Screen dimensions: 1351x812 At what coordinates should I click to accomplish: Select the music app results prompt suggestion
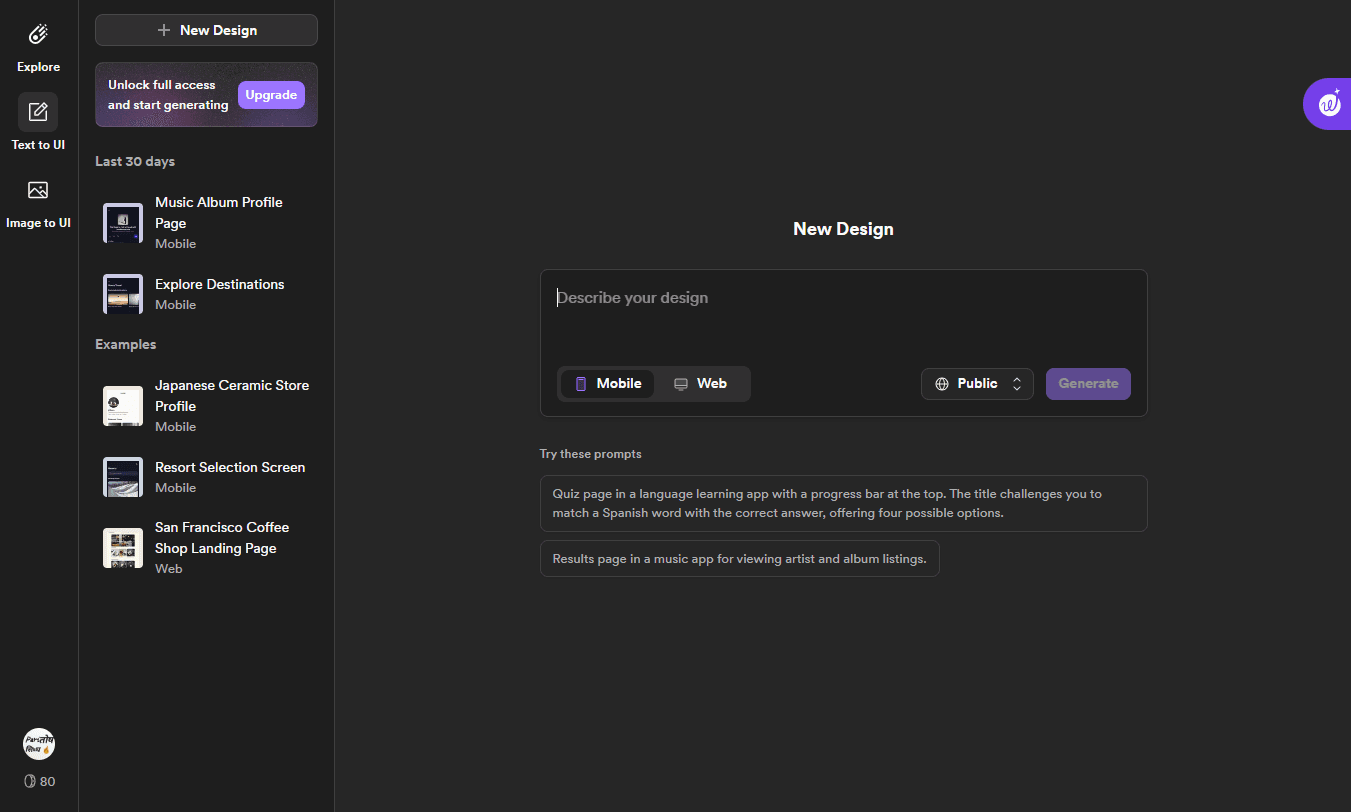[x=740, y=558]
